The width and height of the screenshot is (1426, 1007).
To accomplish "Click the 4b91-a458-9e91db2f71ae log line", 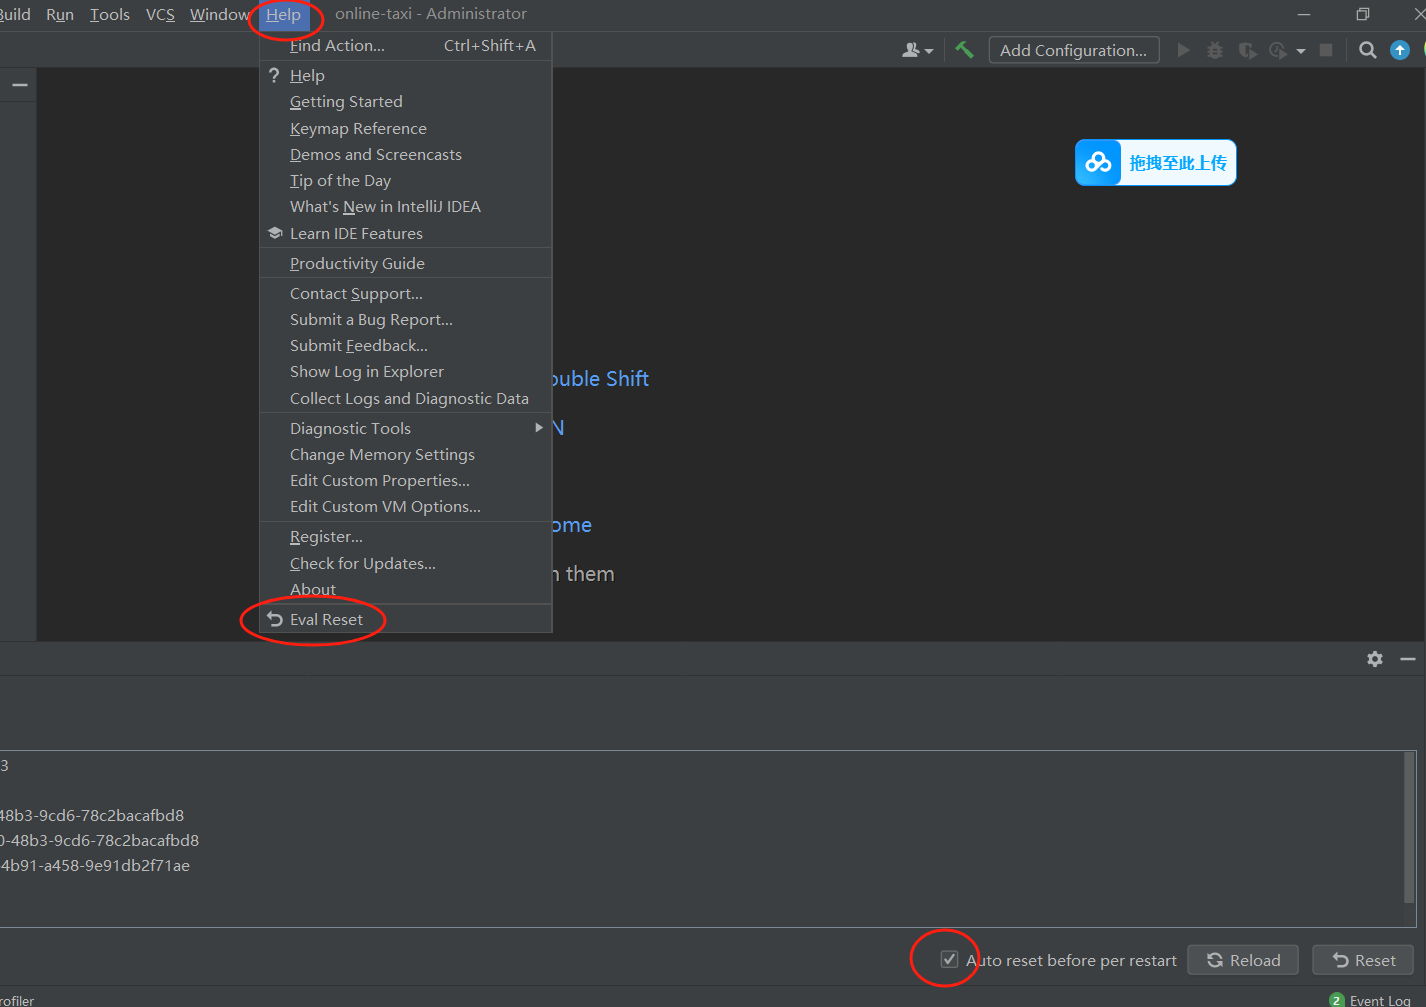I will pyautogui.click(x=95, y=865).
